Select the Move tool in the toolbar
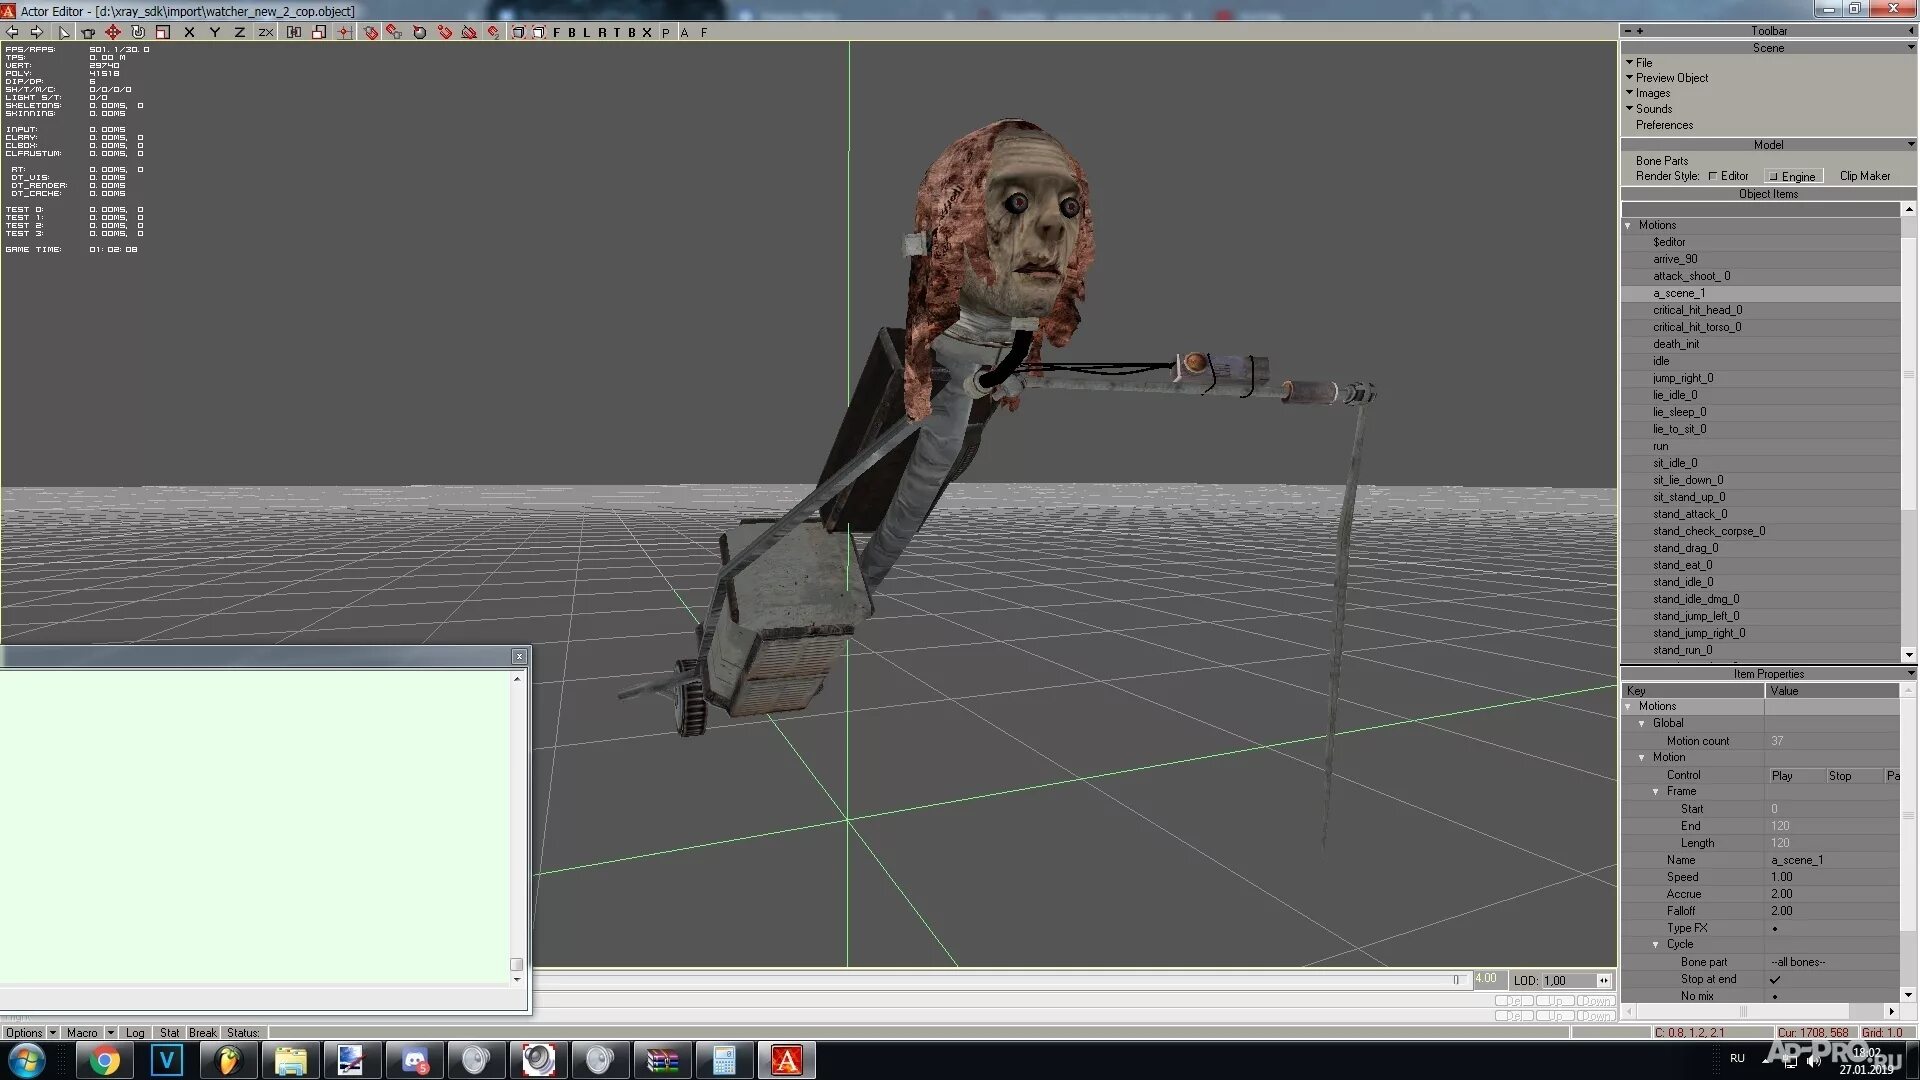The height and width of the screenshot is (1080, 1920). (113, 32)
